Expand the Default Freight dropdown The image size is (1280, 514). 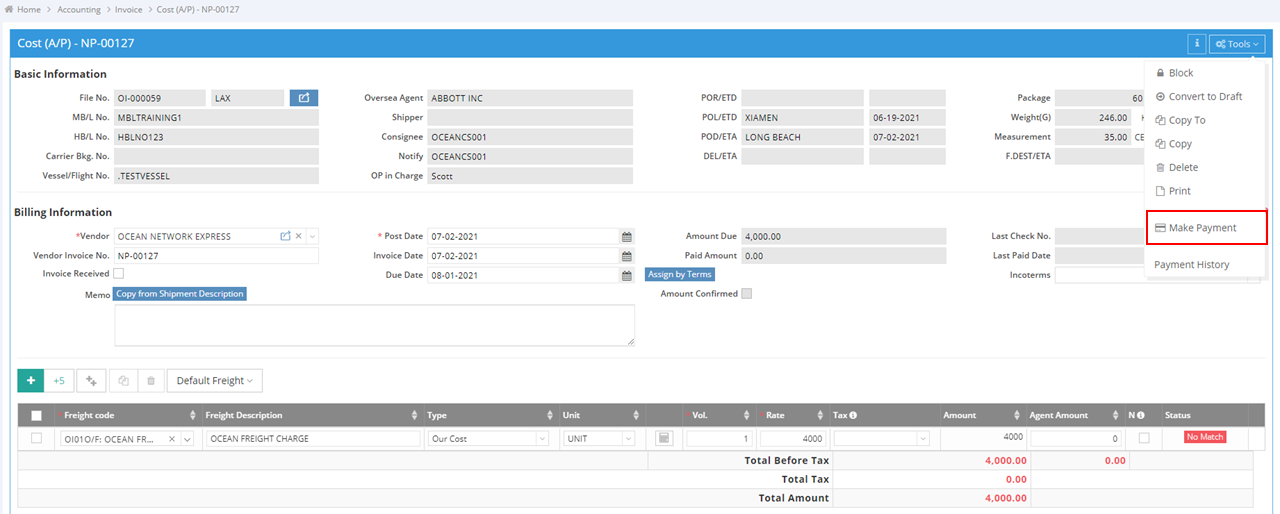(x=215, y=381)
